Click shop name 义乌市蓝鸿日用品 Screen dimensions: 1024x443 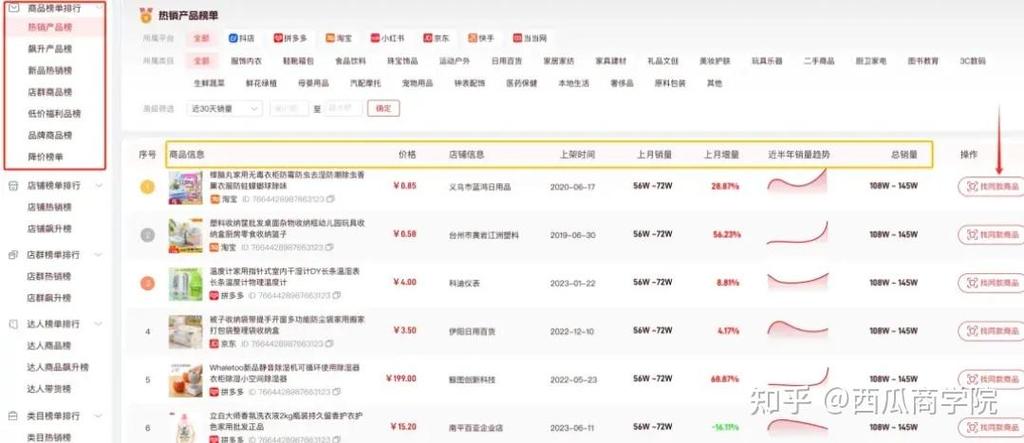point(480,187)
